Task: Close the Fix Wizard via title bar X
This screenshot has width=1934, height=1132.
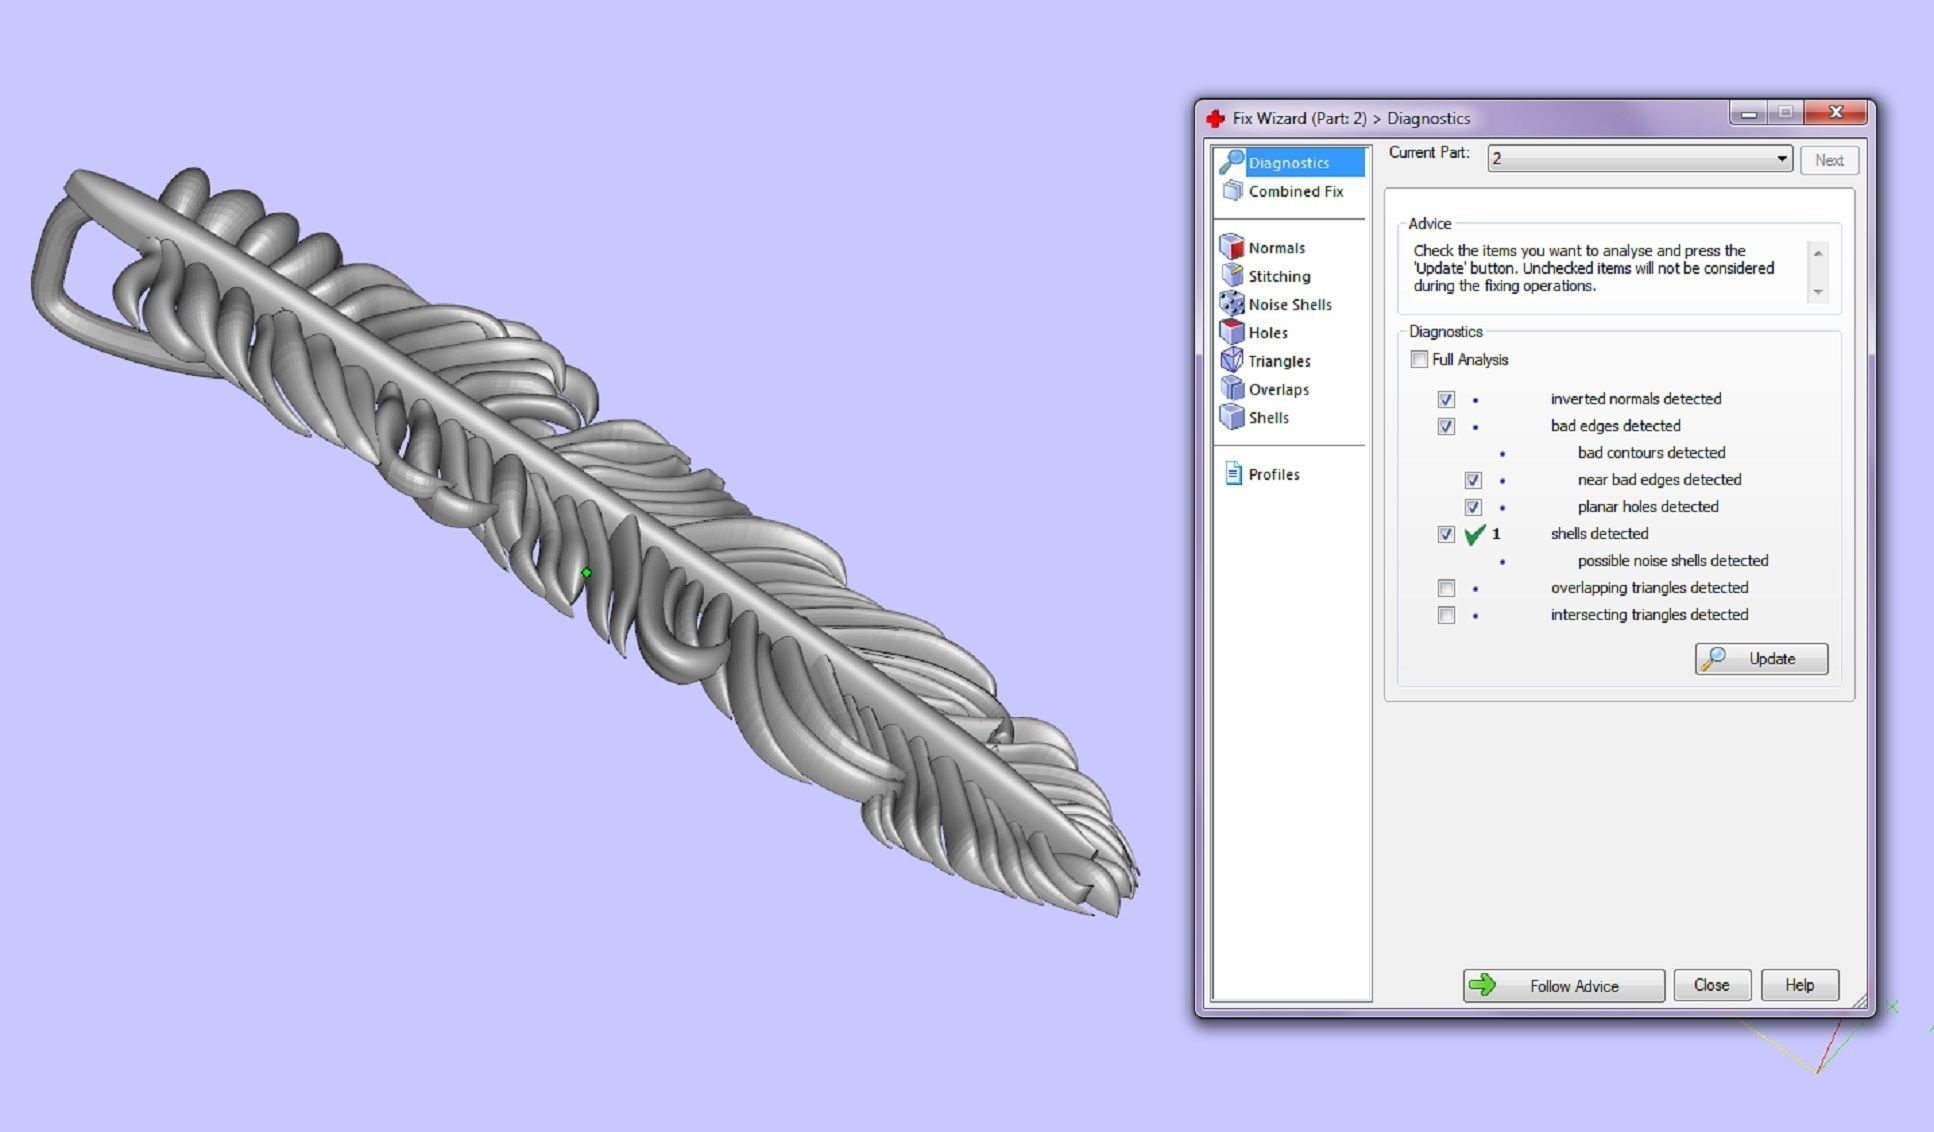Action: [x=1836, y=112]
